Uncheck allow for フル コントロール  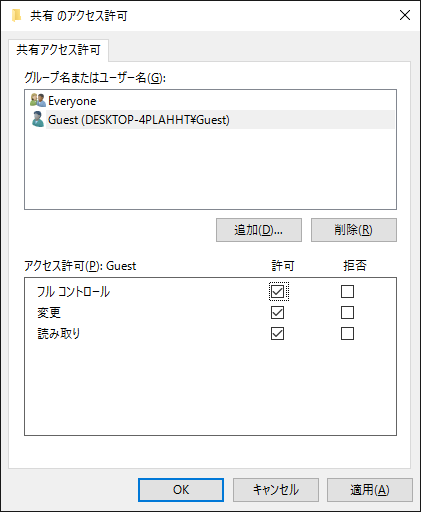[x=277, y=292]
